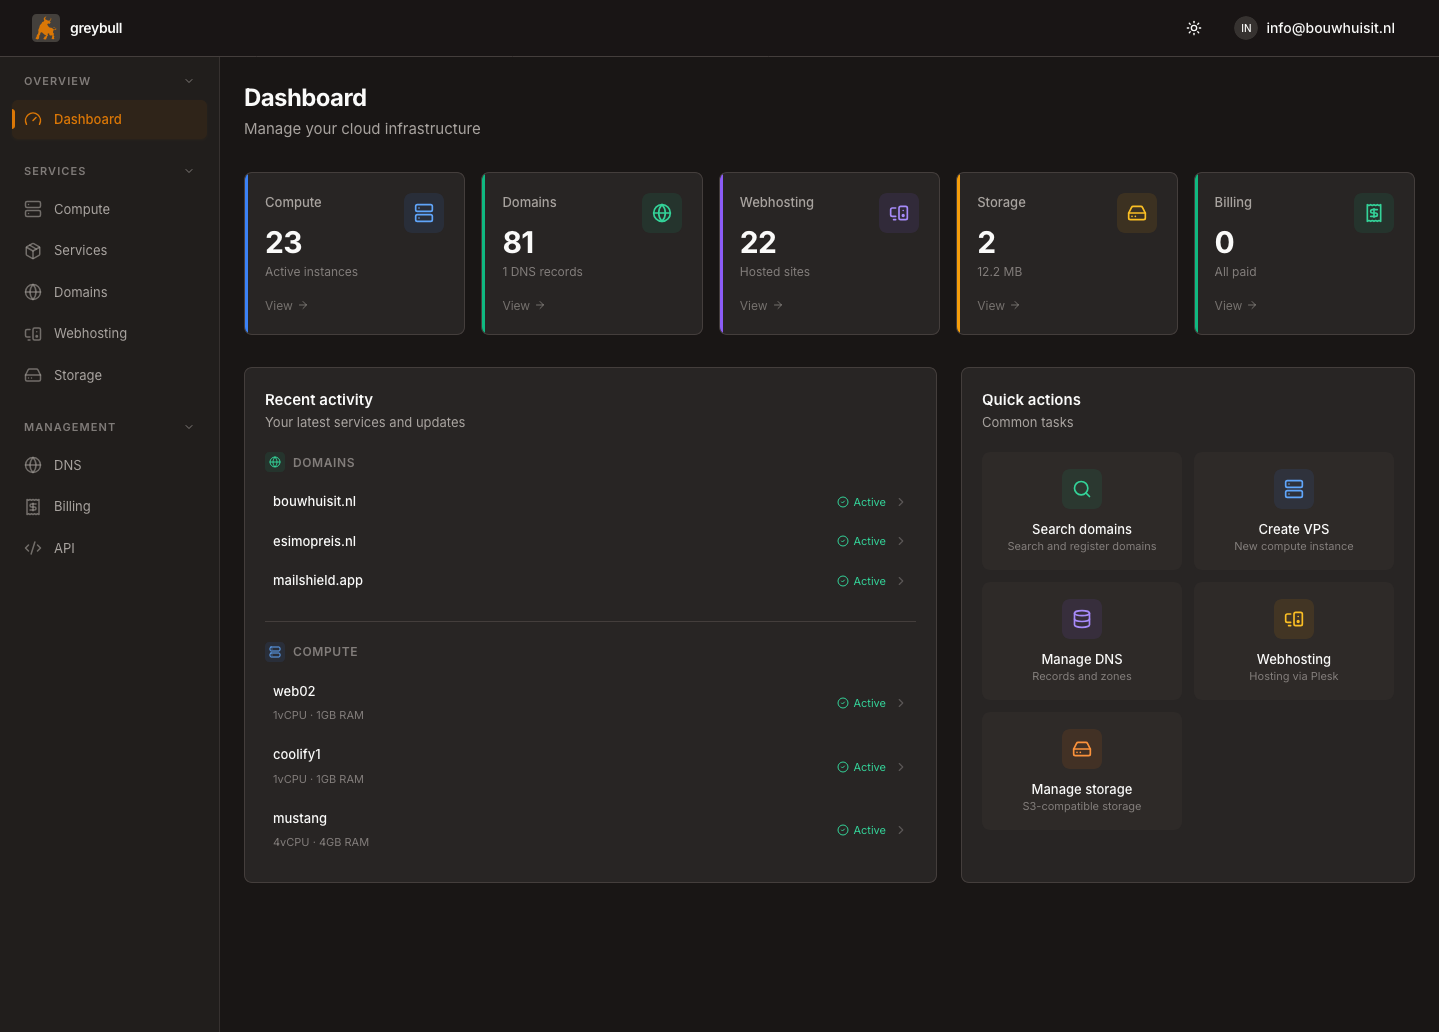This screenshot has width=1439, height=1032.
Task: Click the Webhosting sidebar icon
Action: coord(32,333)
